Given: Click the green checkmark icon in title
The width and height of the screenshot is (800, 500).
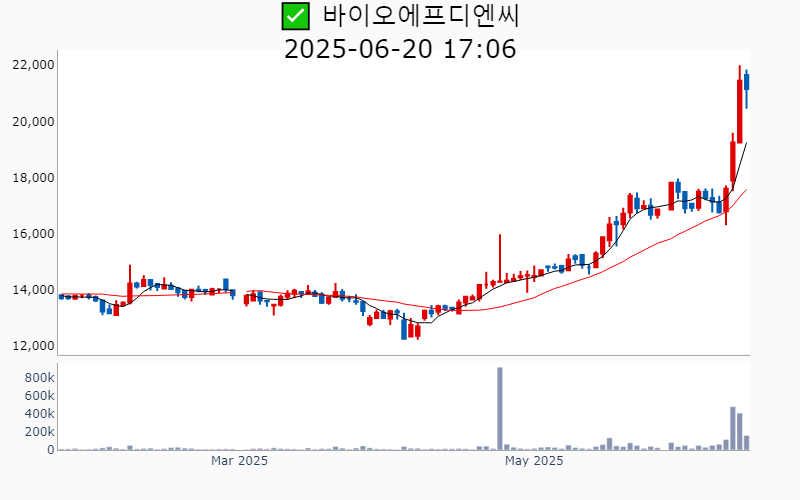Looking at the screenshot, I should 295,16.
